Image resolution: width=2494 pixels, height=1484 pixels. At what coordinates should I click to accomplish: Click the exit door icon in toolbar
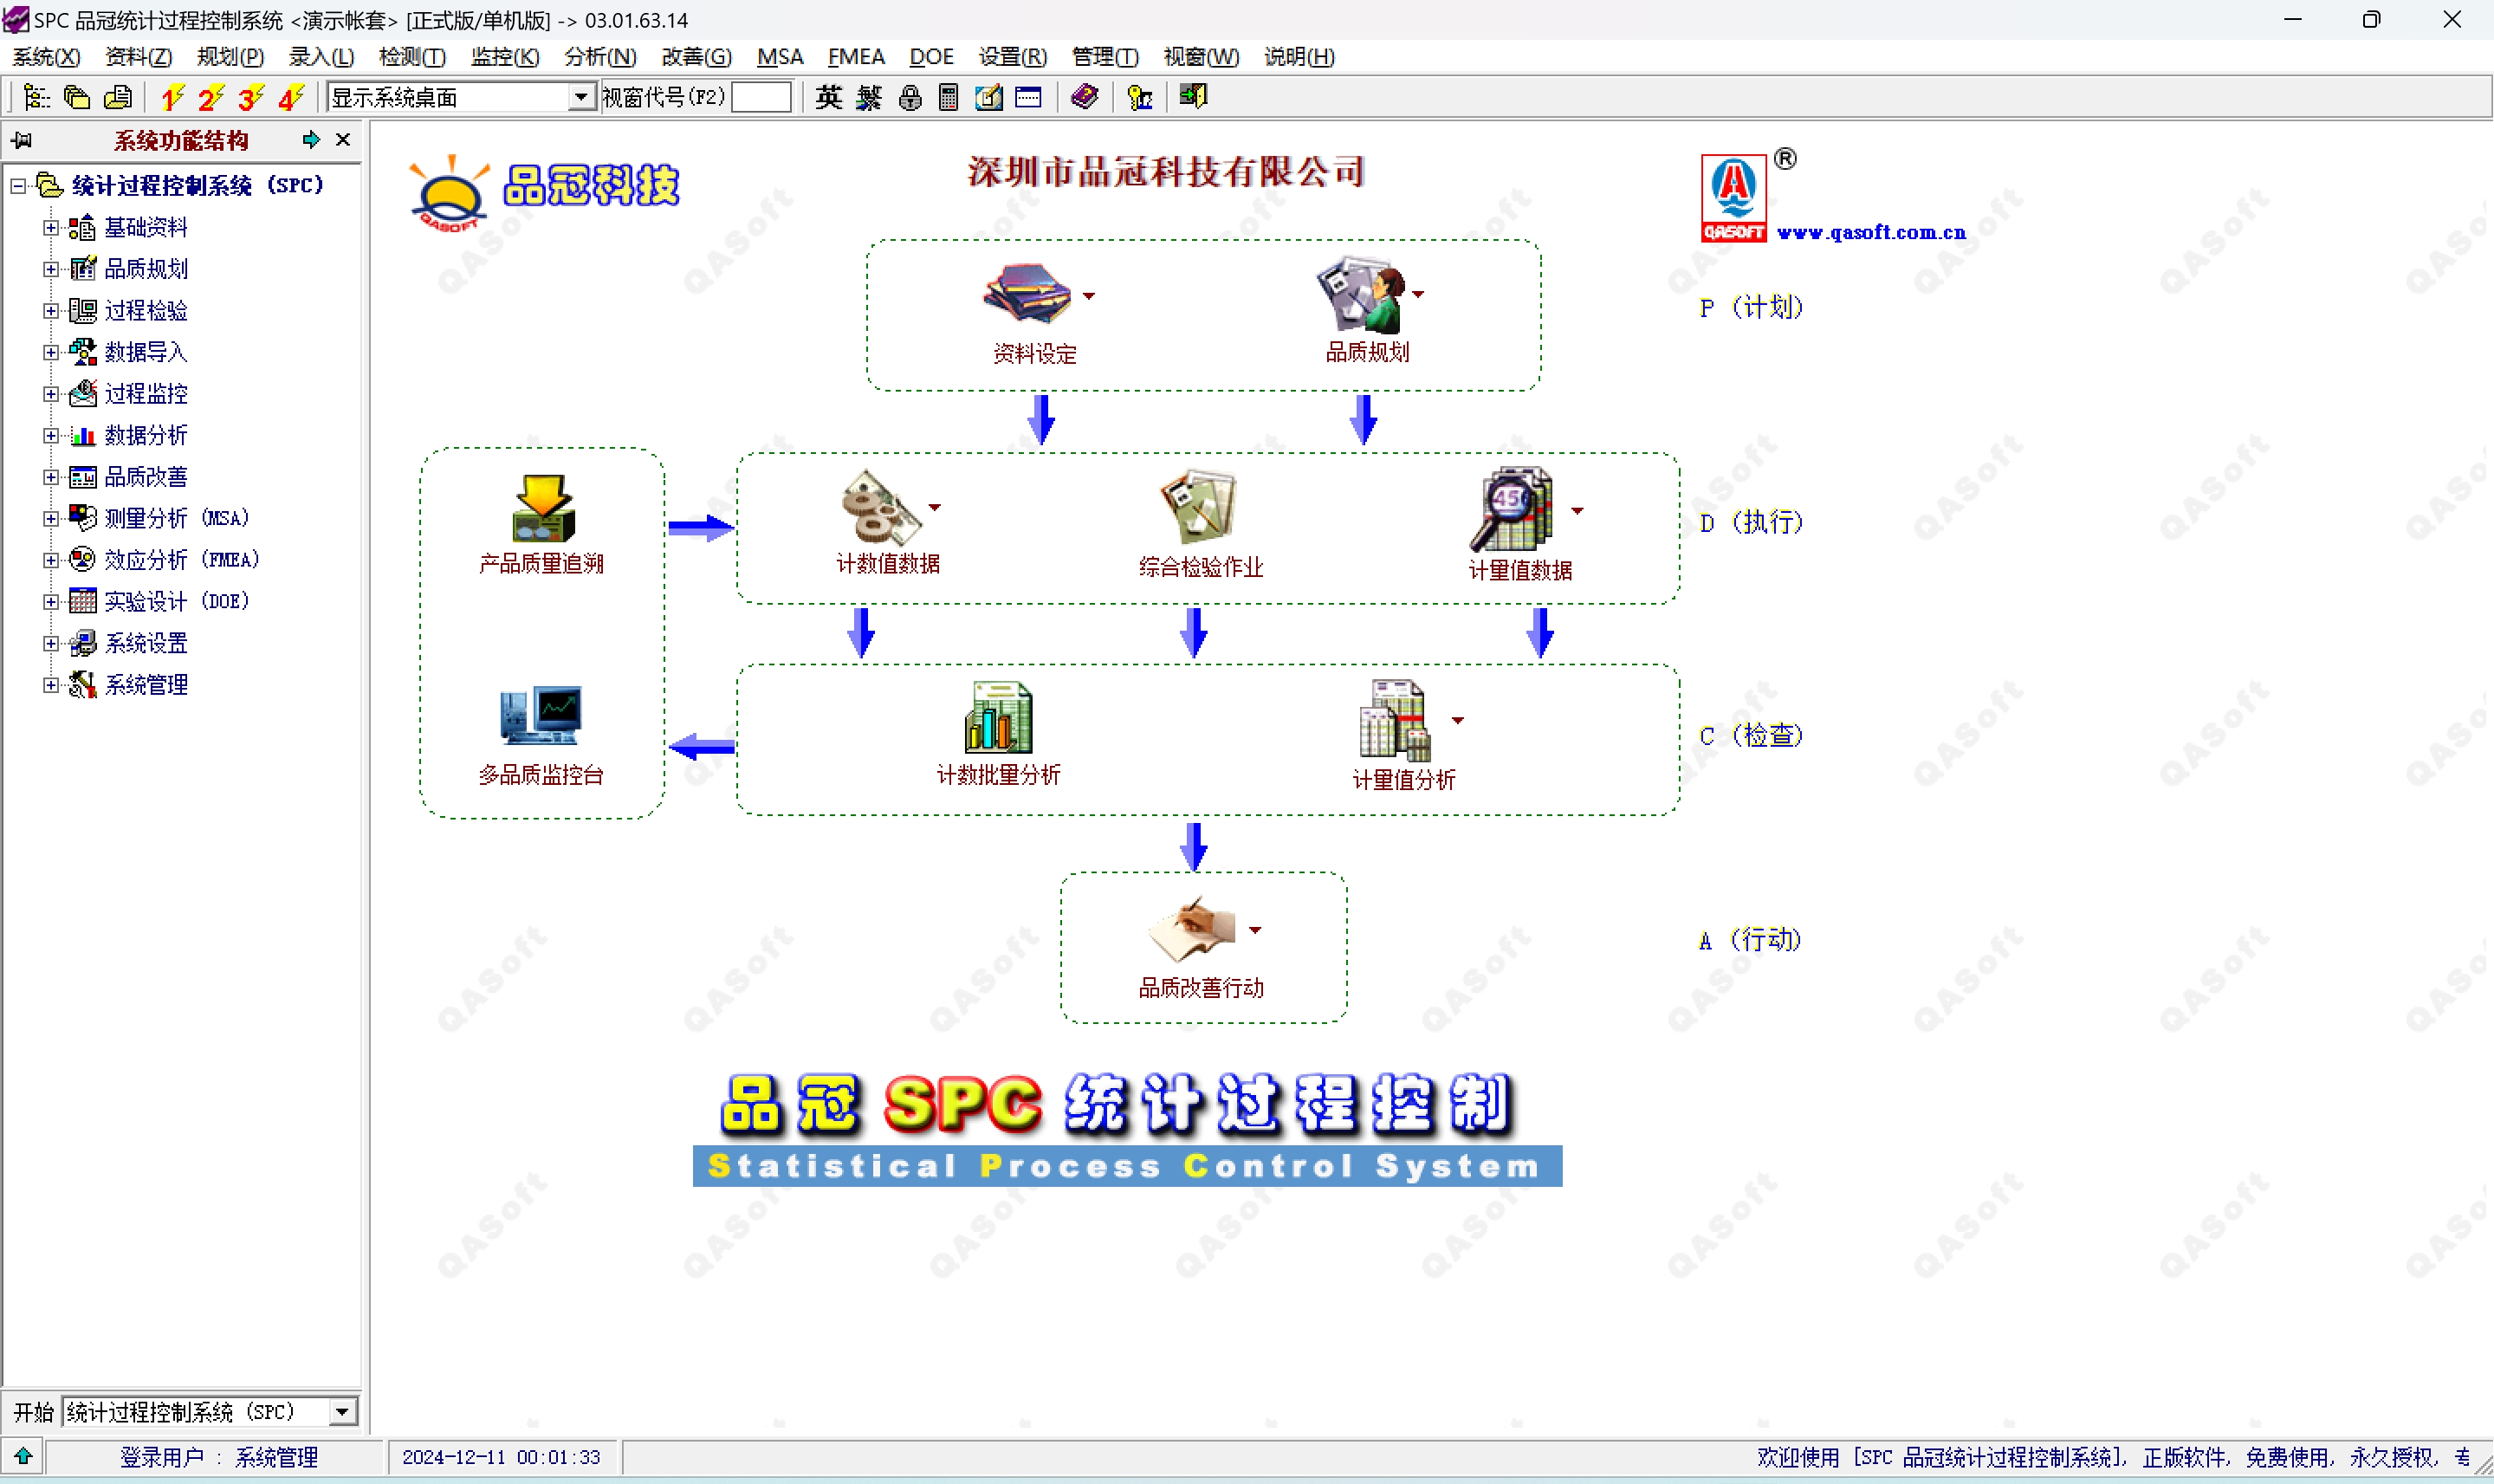click(x=1193, y=97)
